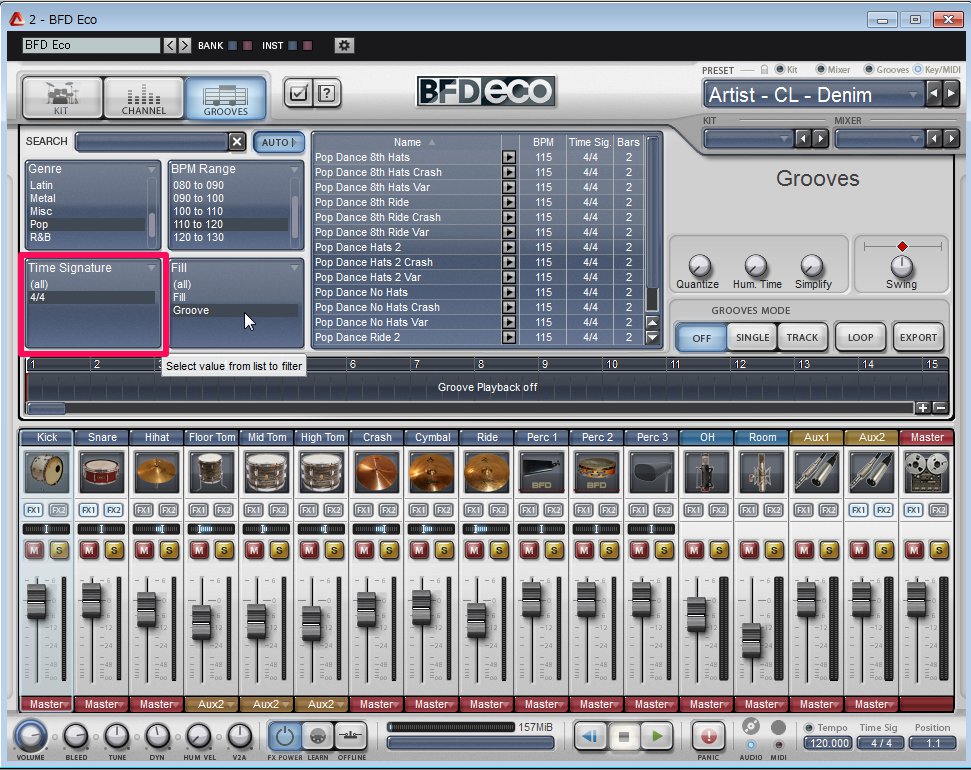Screen dimensions: 971x770
Task: Expand the BPM Range filter arrow
Action: 294,169
